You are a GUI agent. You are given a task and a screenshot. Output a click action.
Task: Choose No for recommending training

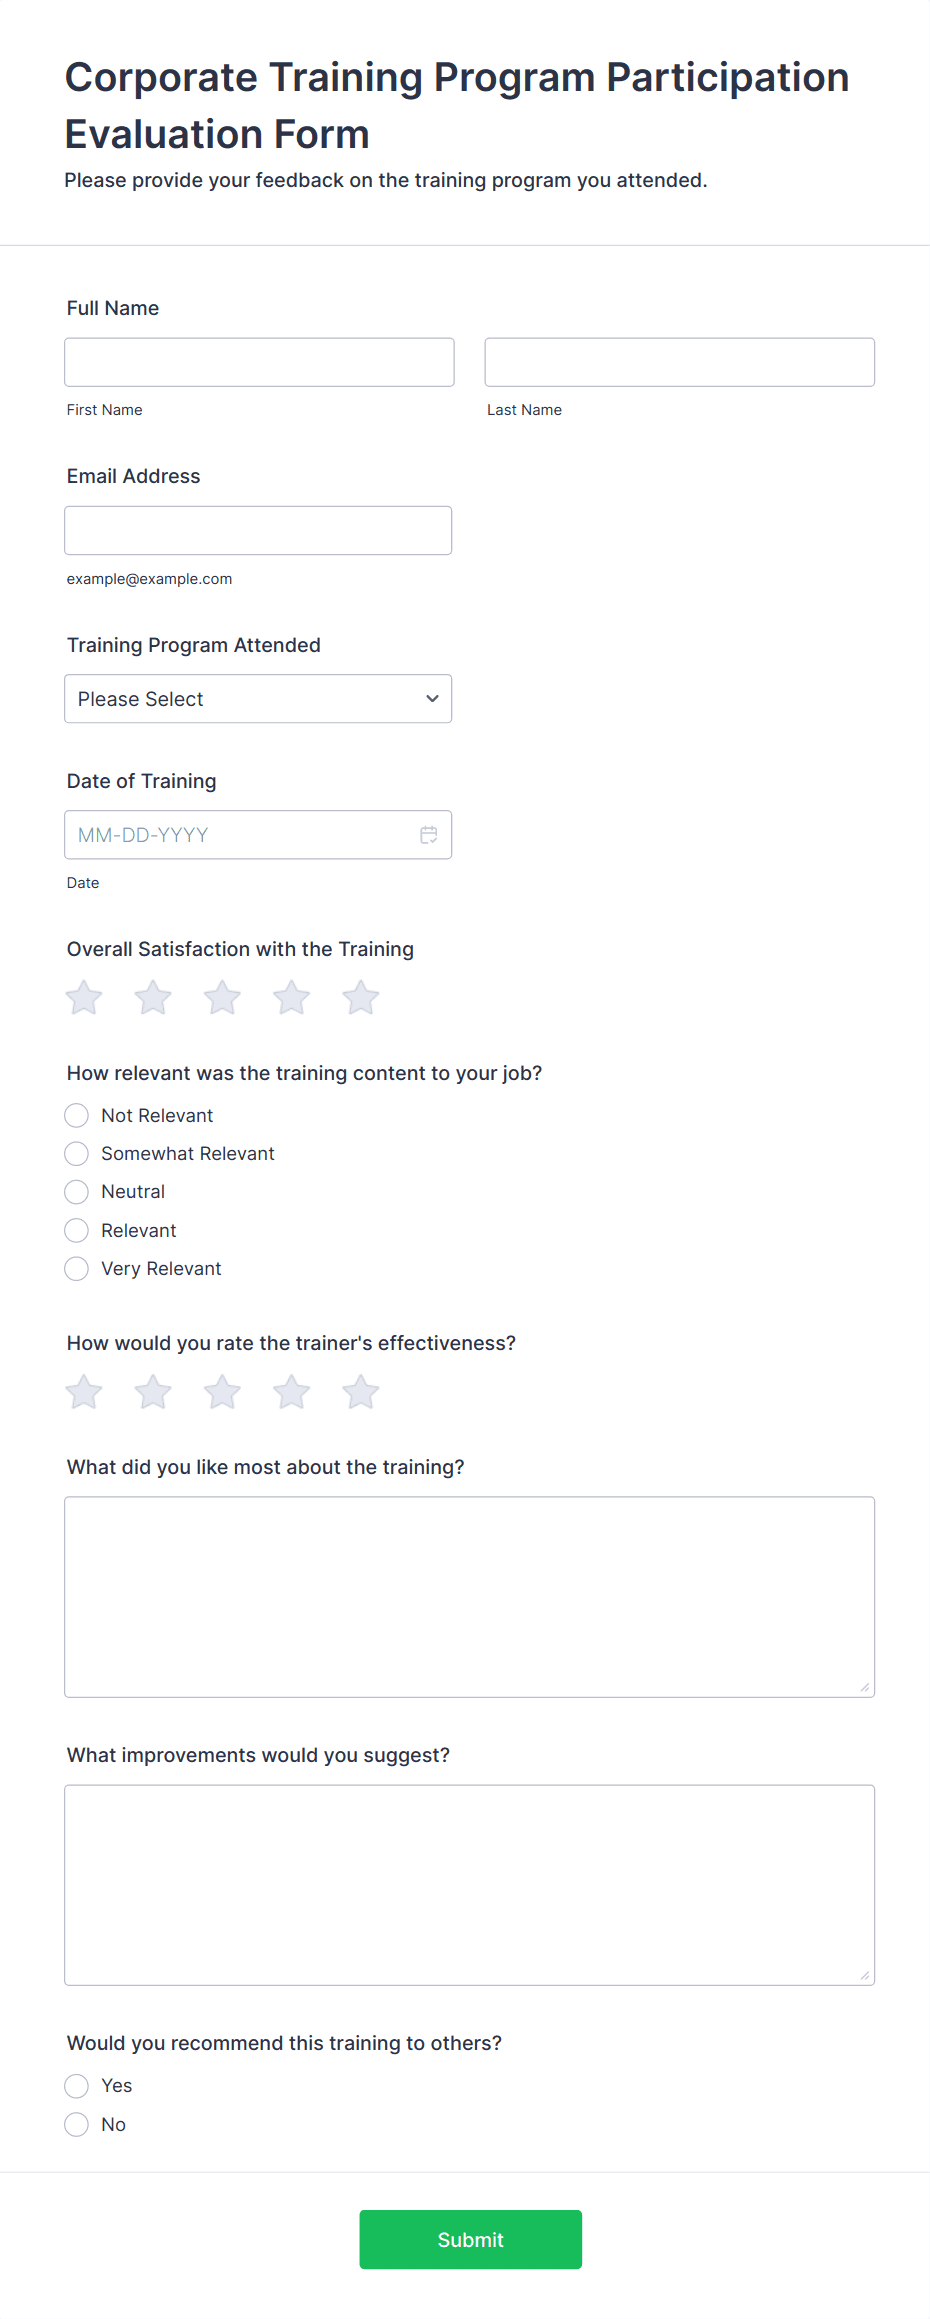coord(77,2125)
